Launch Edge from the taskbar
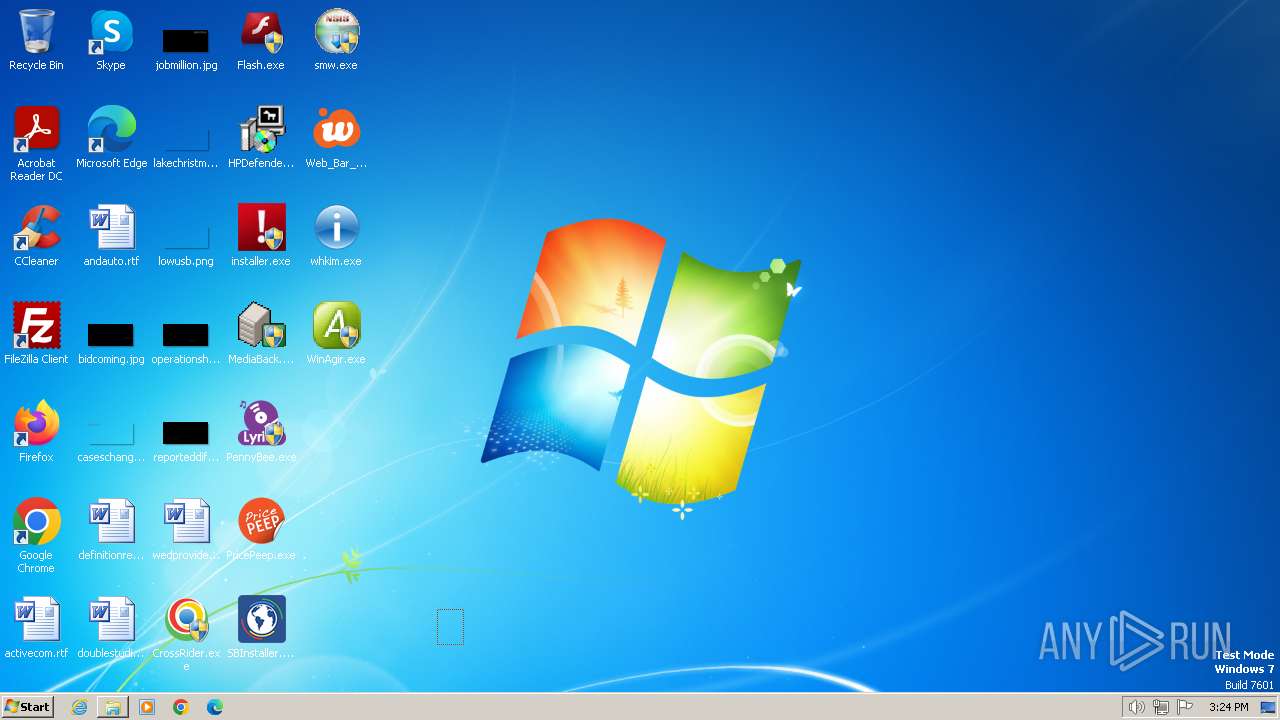The image size is (1280, 720). pyautogui.click(x=215, y=707)
